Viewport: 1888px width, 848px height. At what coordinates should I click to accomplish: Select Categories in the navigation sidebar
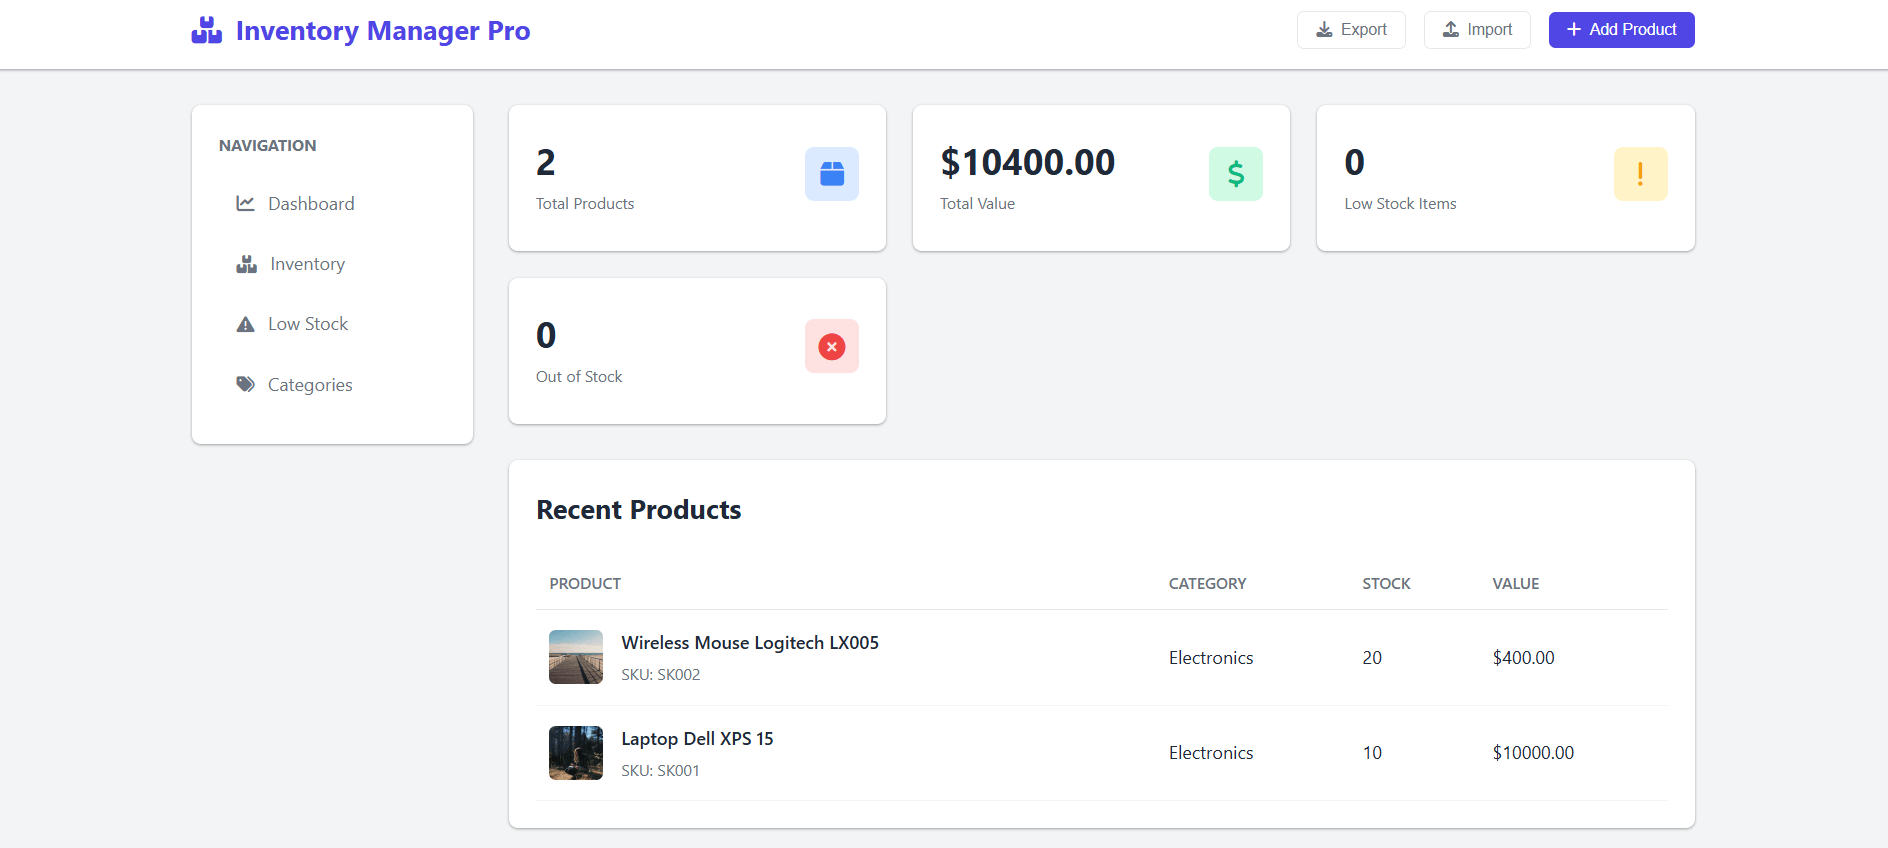310,385
